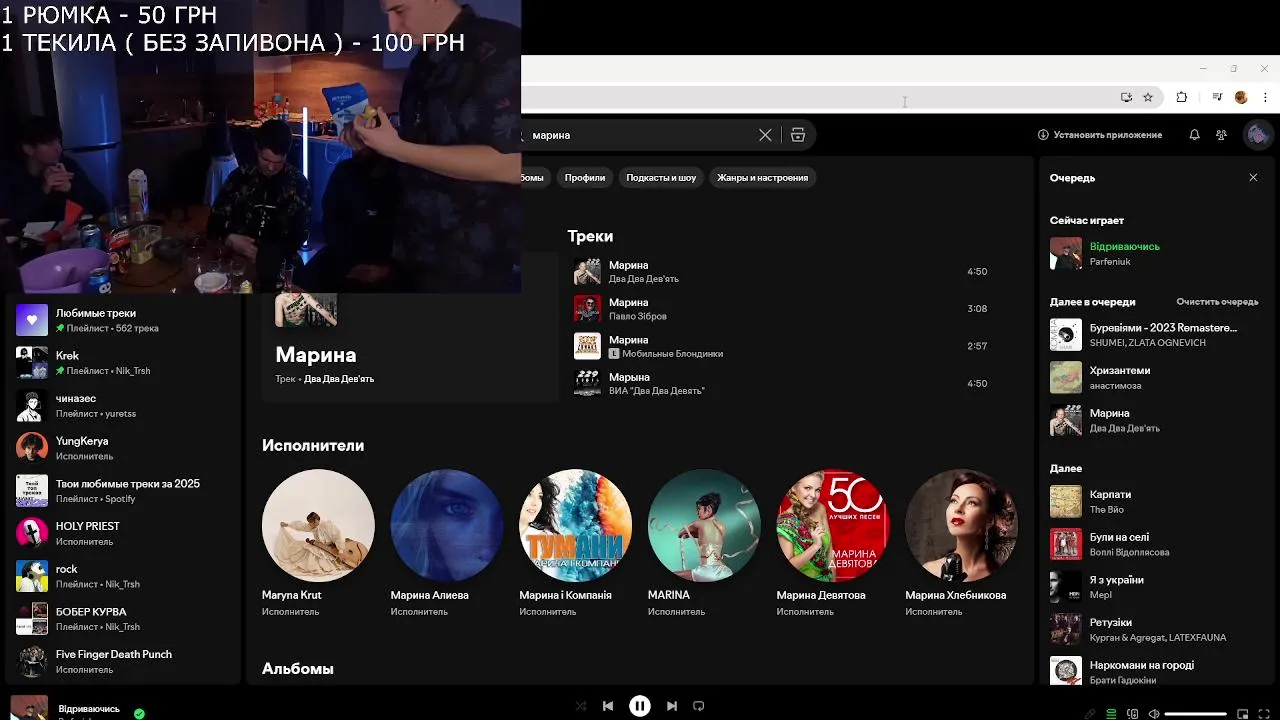Select the Профили filter tab
Screen dimensions: 1280x720
tap(585, 178)
